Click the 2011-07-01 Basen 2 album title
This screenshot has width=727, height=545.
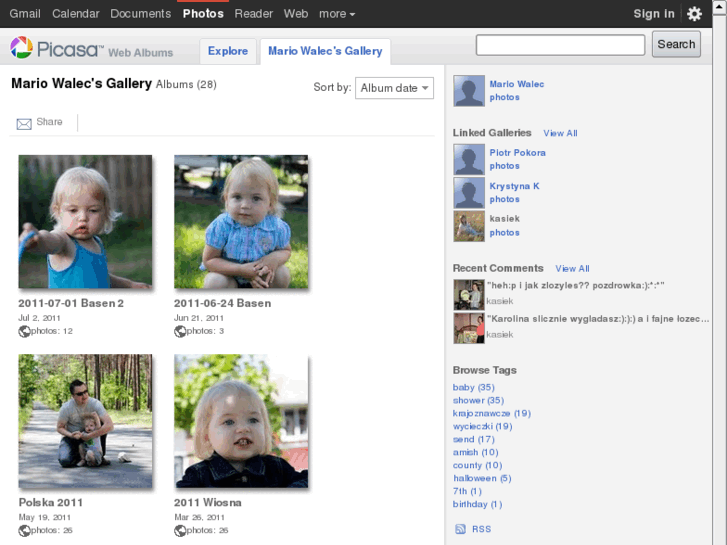[x=71, y=303]
